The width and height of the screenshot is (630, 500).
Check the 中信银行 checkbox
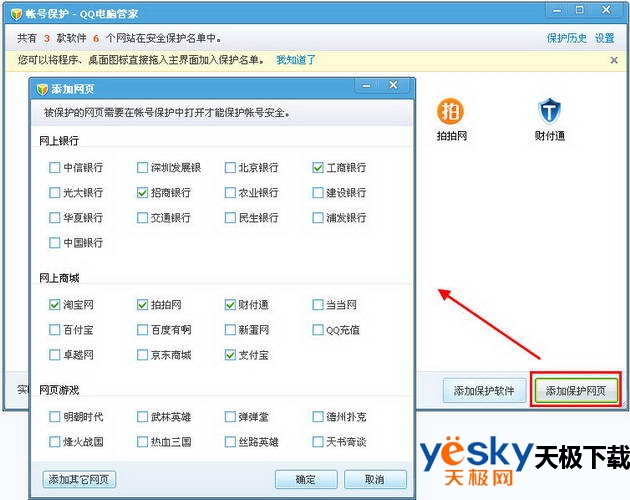point(54,167)
